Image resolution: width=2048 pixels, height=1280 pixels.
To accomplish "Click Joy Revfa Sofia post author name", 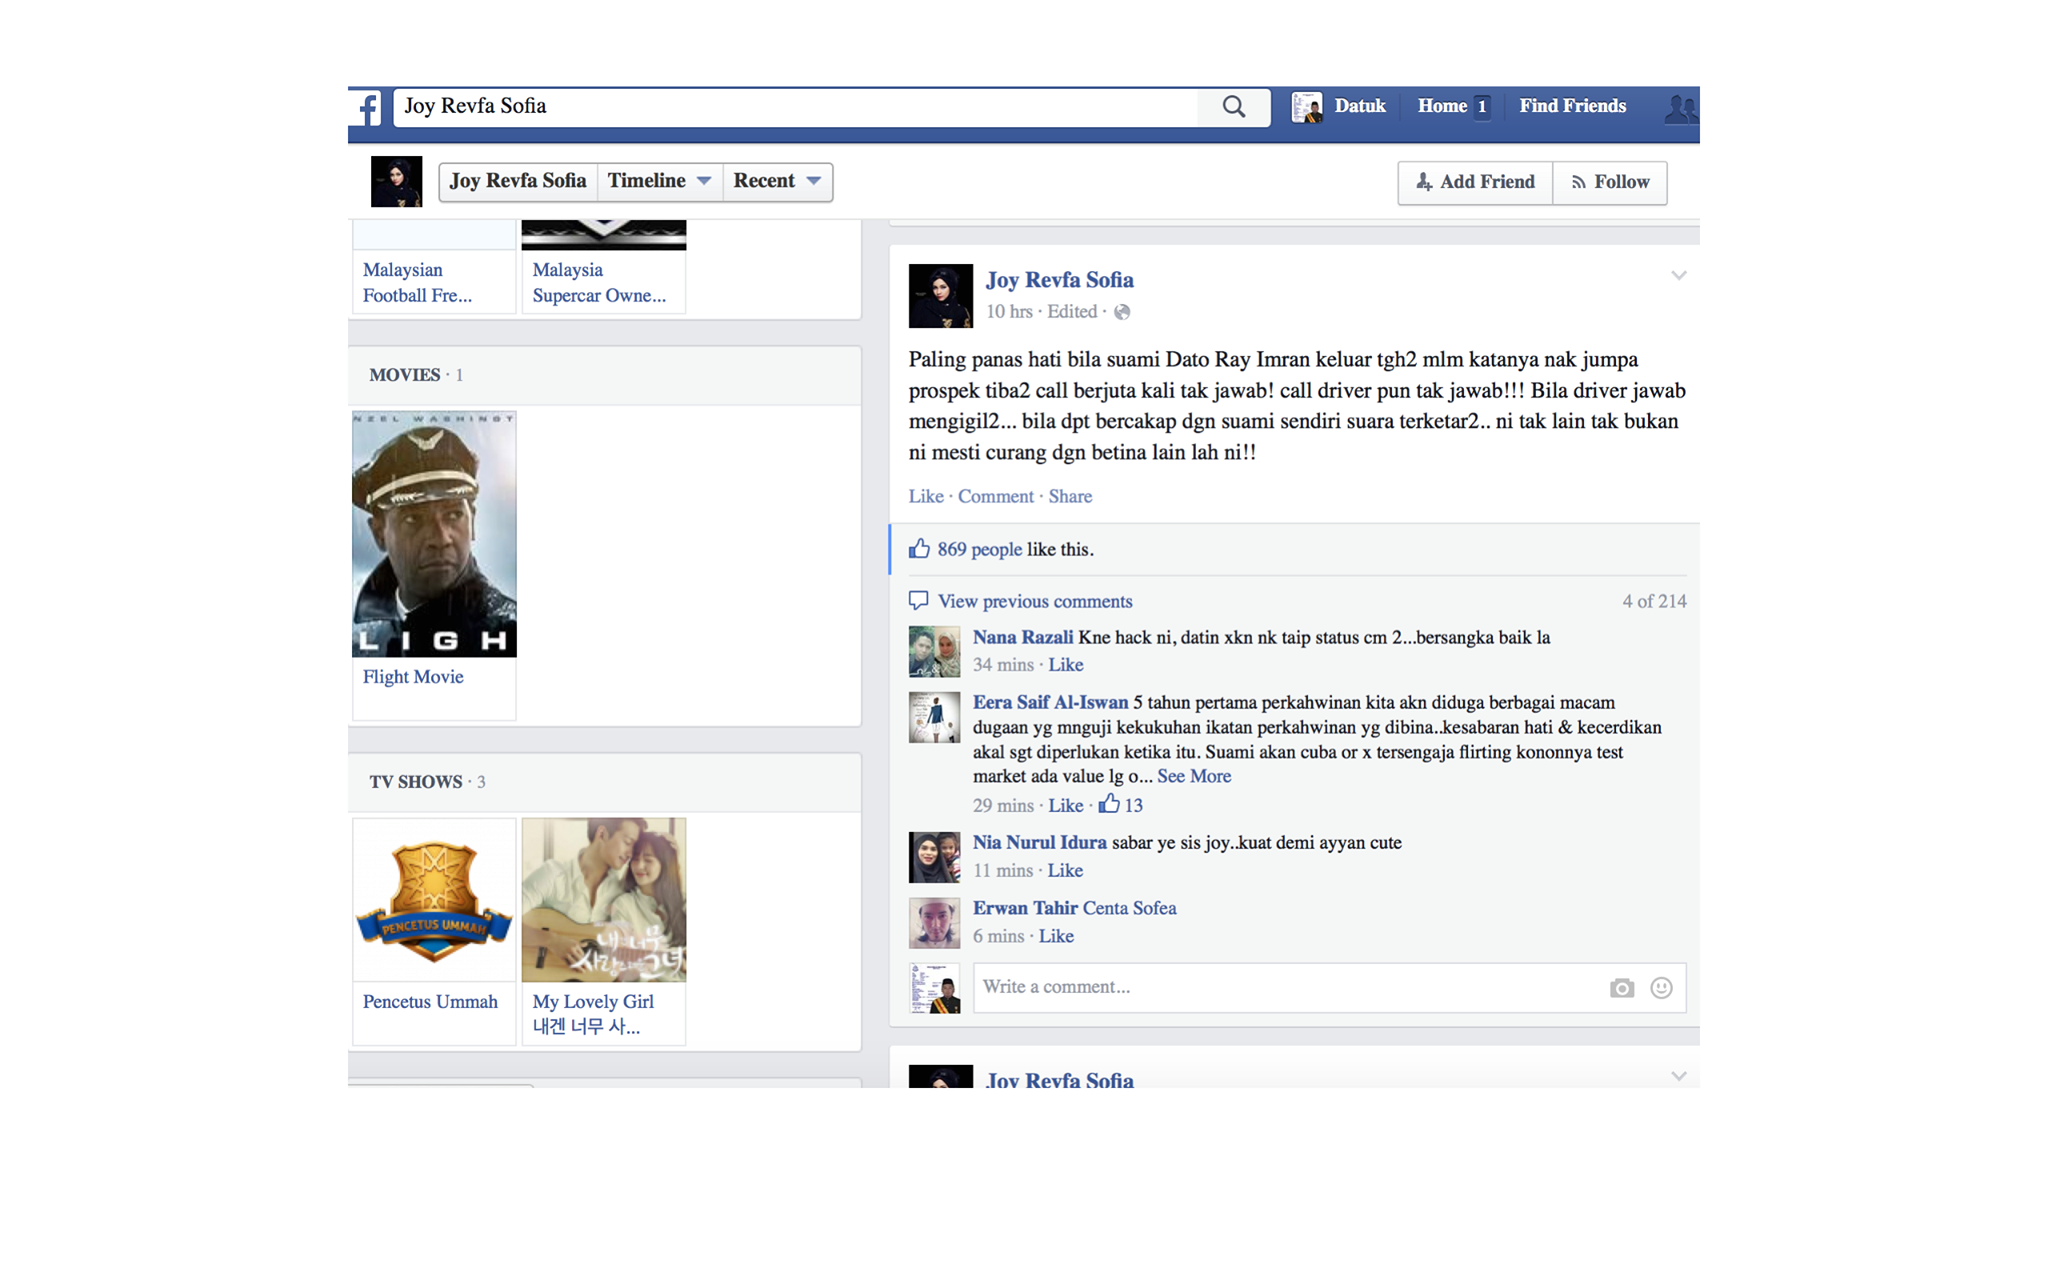I will coord(1060,280).
